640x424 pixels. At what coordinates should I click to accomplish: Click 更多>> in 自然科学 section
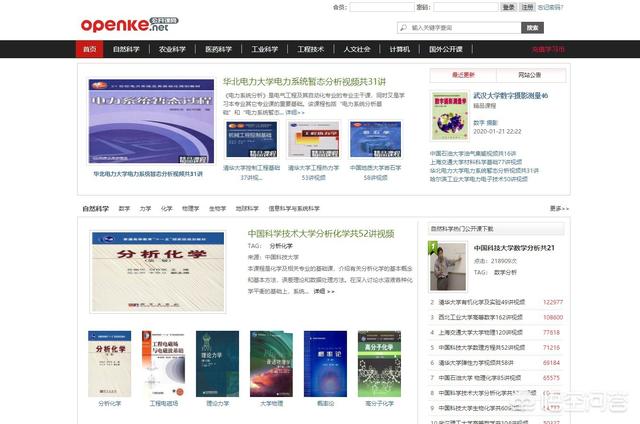click(x=559, y=209)
